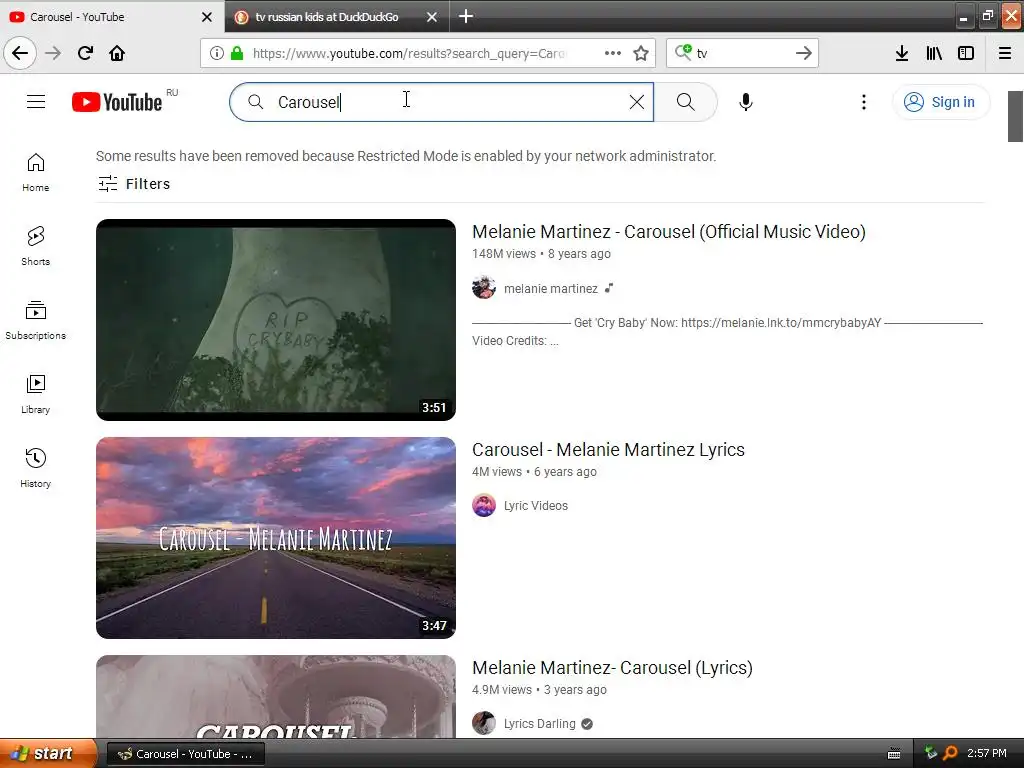Click the magnifier tray icon
1024x768 pixels.
pyautogui.click(x=950, y=753)
